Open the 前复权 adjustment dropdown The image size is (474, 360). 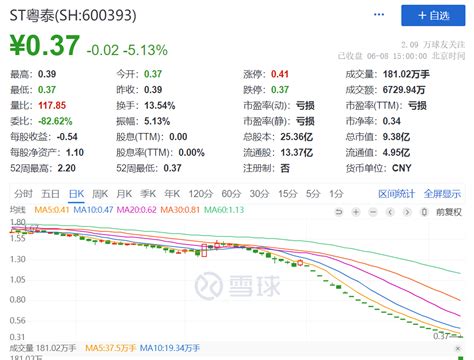(449, 212)
